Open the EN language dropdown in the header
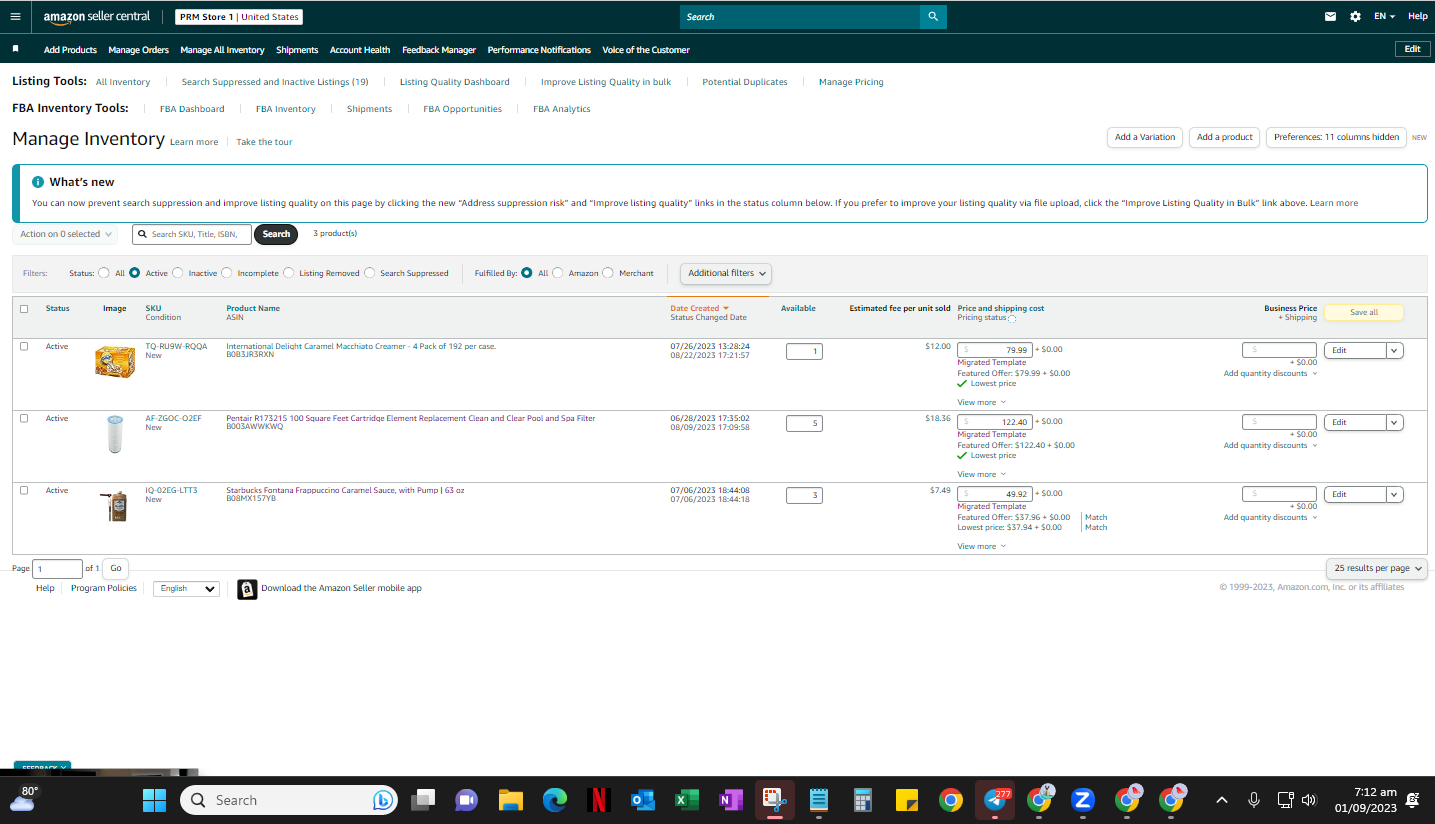The image size is (1435, 824). coord(1384,17)
